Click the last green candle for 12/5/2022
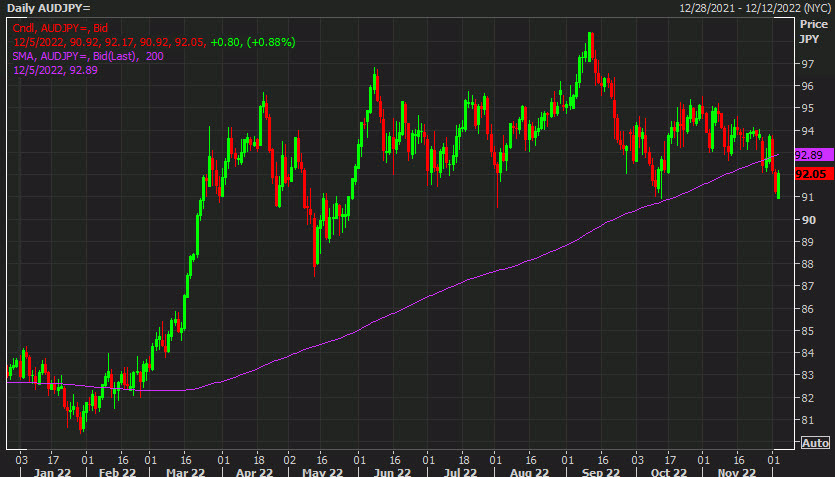Screen dimensions: 835x477 point(779,186)
